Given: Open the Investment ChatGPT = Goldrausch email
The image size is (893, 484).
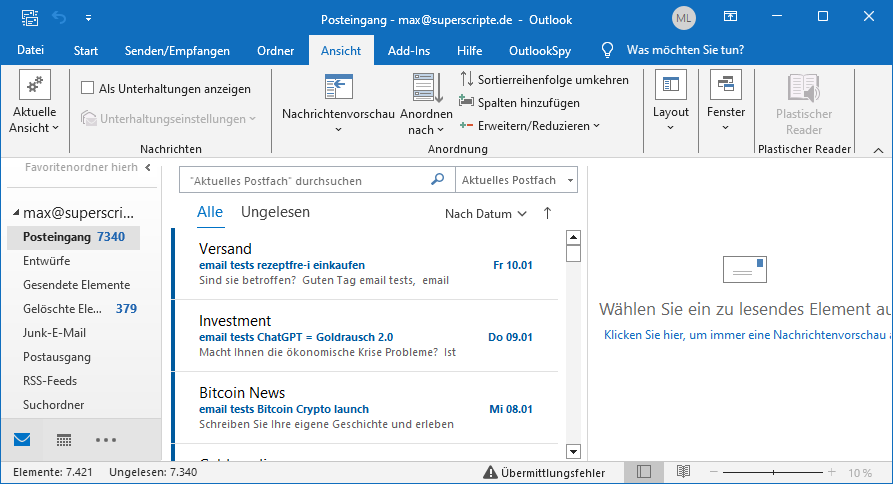Looking at the screenshot, I should 366,336.
